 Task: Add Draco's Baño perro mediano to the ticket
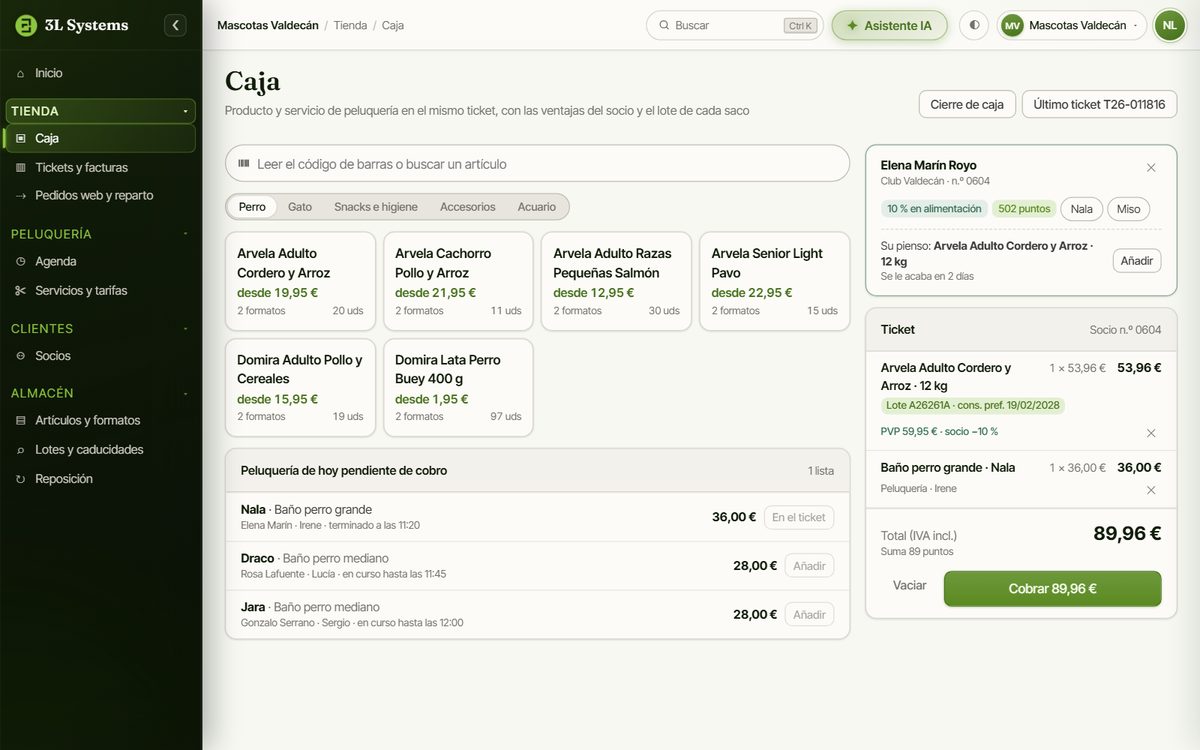(x=809, y=566)
